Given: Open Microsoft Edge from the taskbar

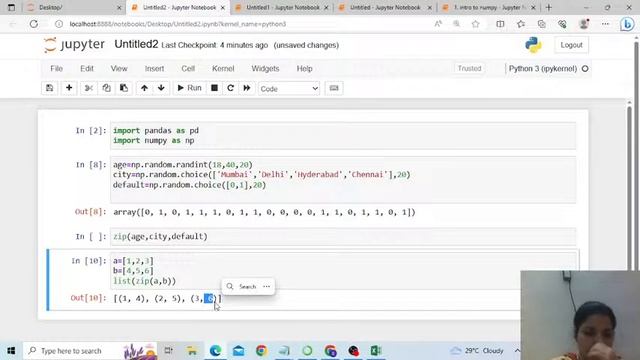Looking at the screenshot, I should (215, 351).
